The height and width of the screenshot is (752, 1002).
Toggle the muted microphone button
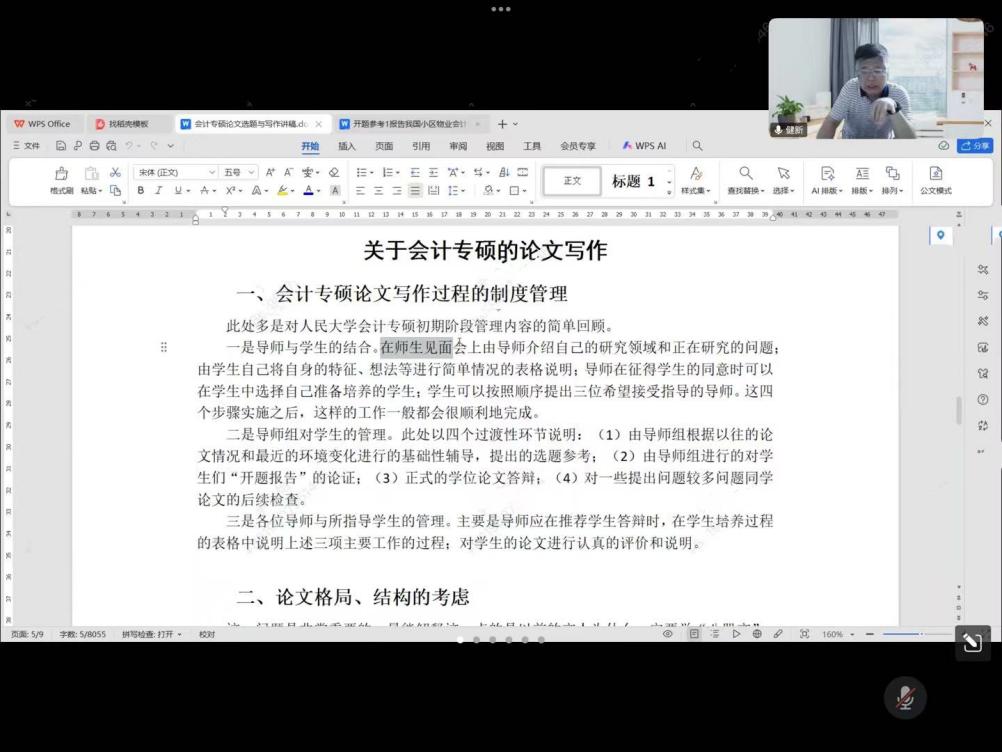coord(905,697)
